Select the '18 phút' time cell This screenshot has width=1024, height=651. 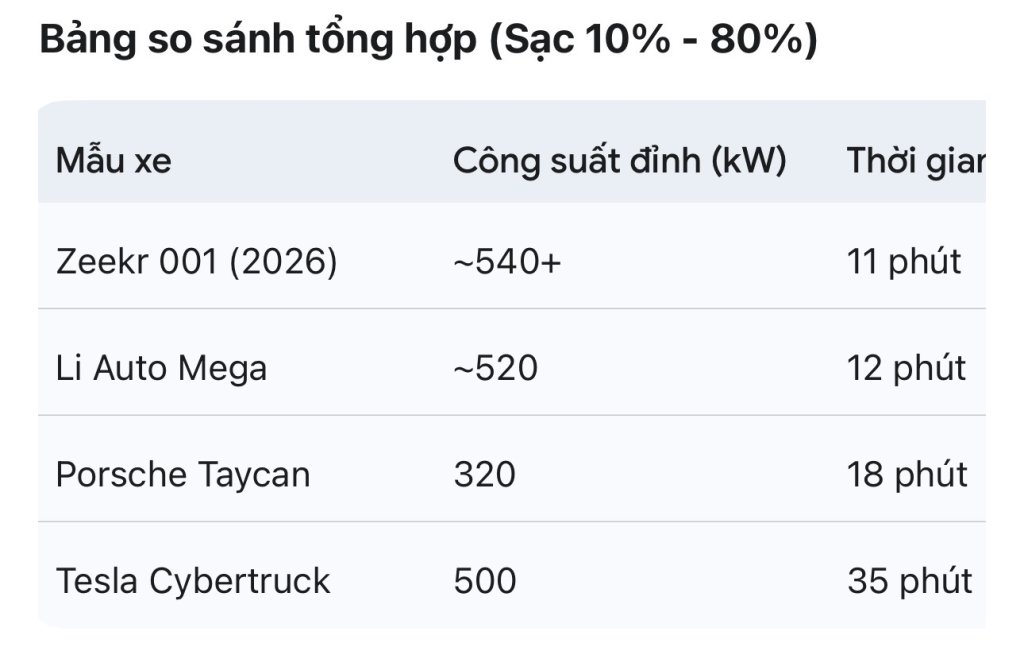[907, 475]
